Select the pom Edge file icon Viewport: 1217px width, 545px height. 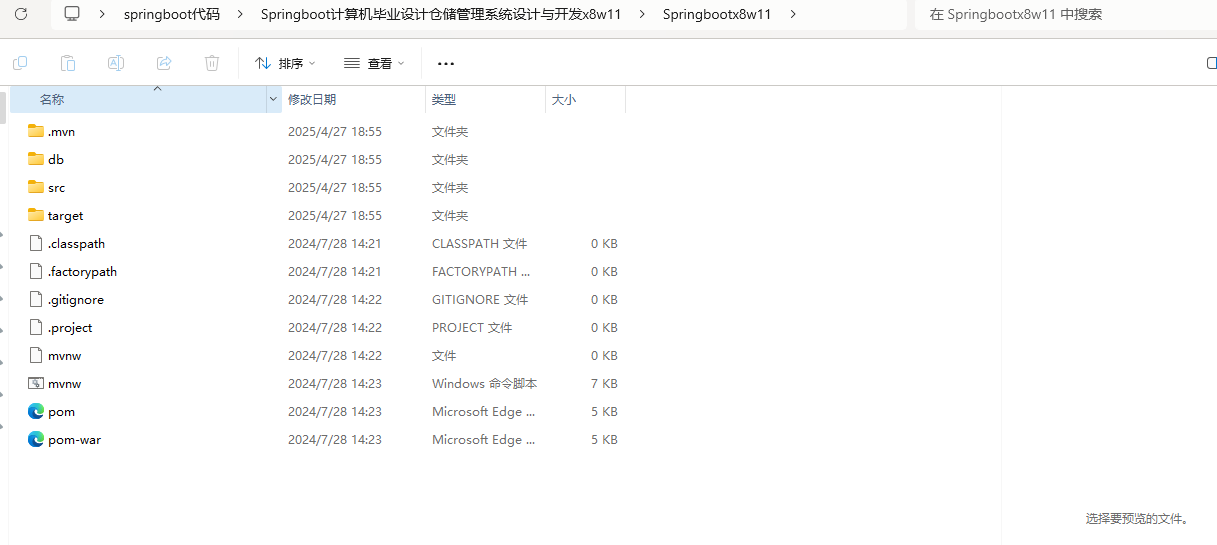[x=37, y=411]
